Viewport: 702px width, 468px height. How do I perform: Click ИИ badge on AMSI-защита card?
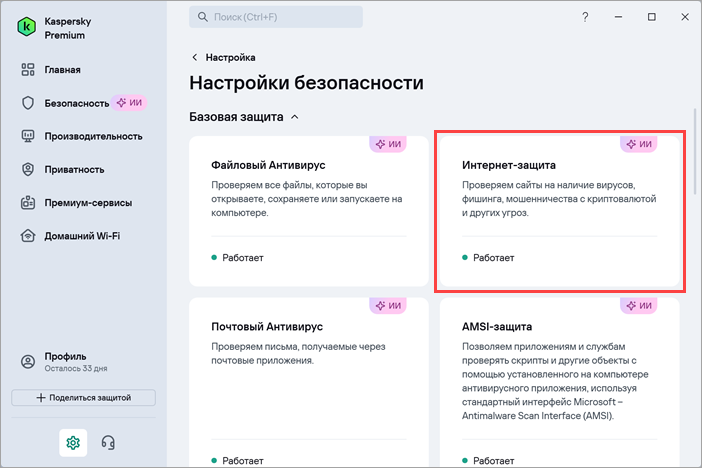639,305
